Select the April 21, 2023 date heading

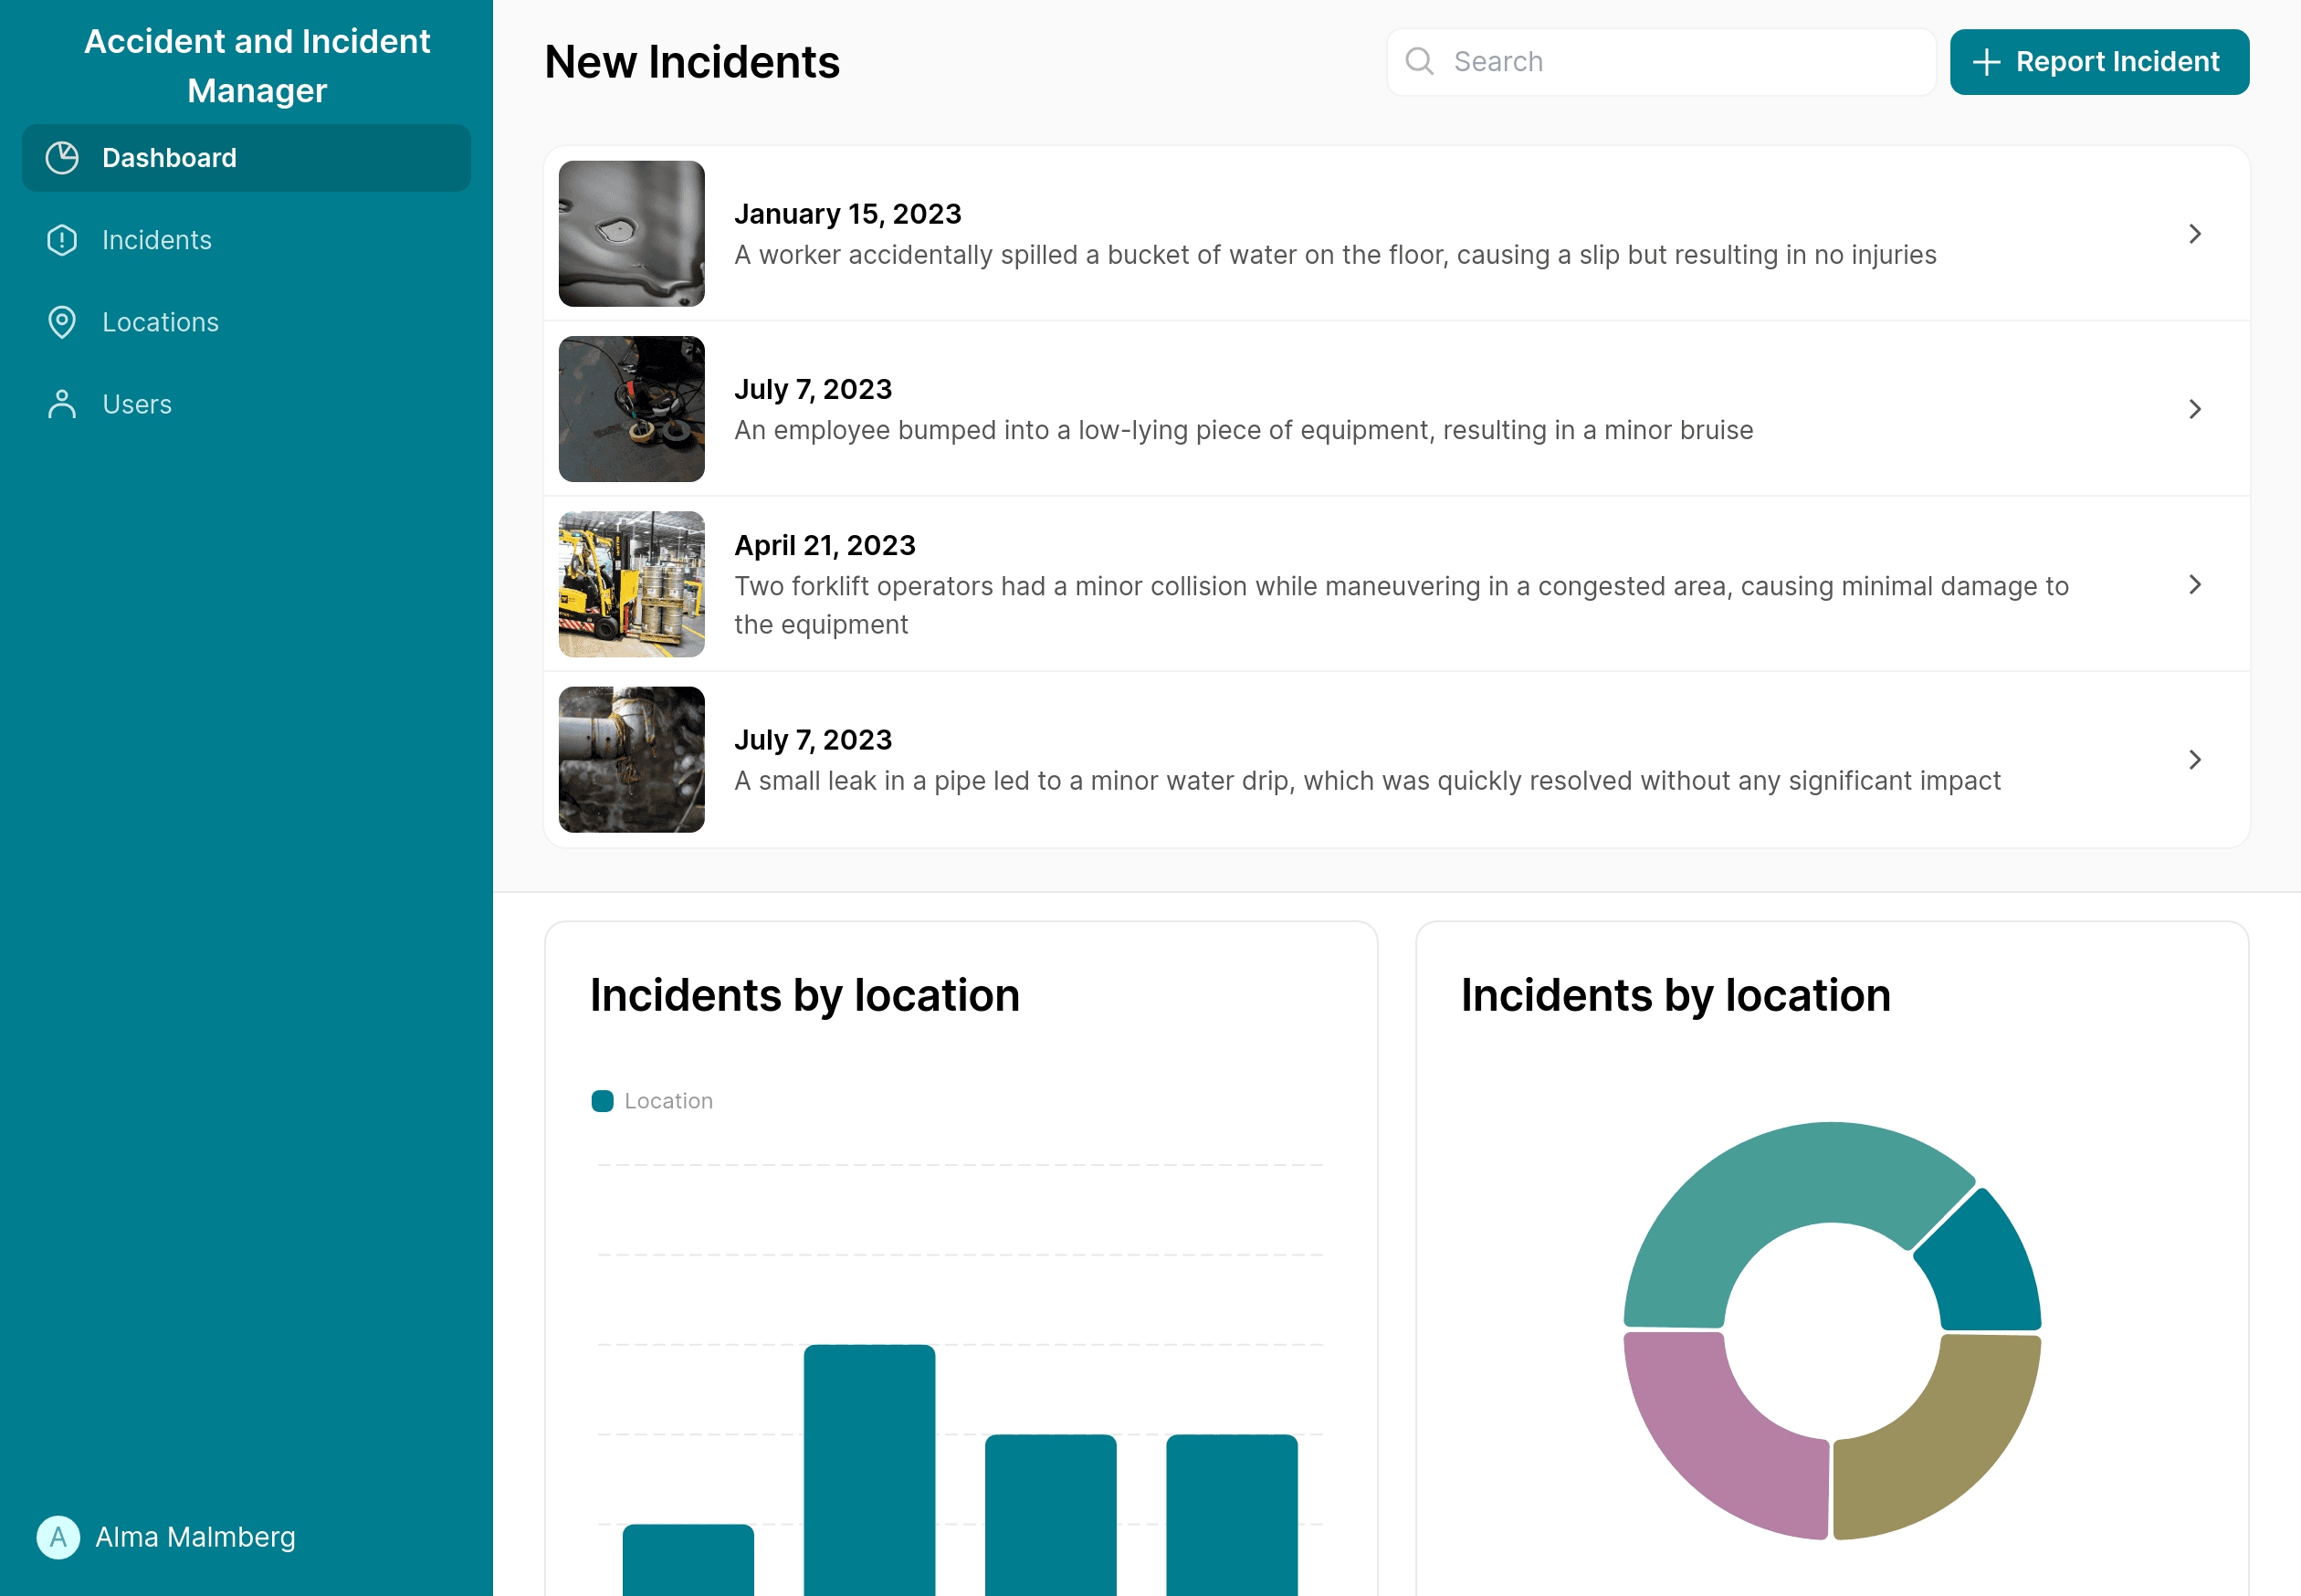coord(825,545)
